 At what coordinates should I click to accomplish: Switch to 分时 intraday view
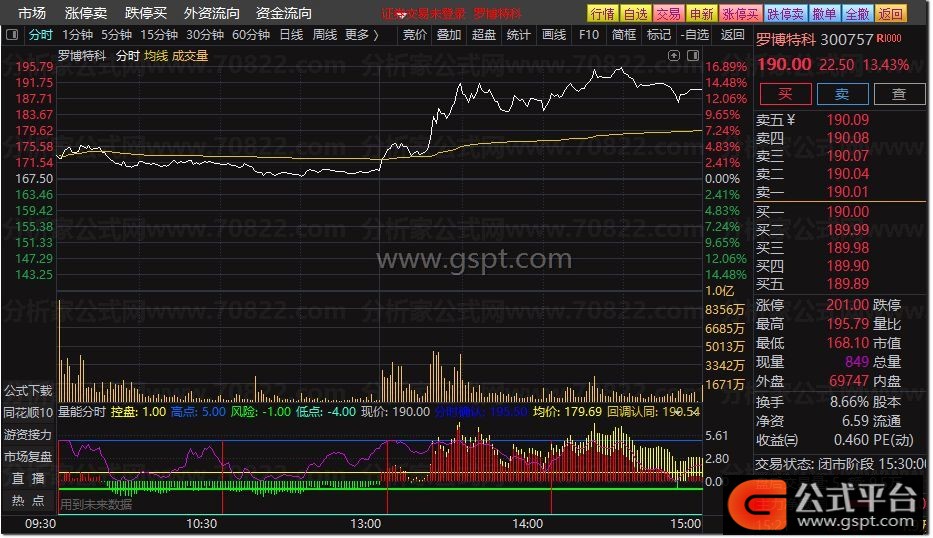[x=40, y=35]
